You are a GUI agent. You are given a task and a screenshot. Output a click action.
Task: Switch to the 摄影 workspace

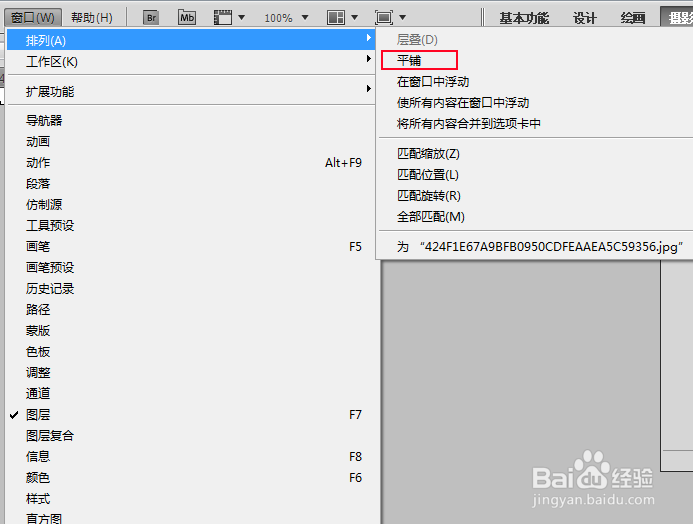pos(677,18)
